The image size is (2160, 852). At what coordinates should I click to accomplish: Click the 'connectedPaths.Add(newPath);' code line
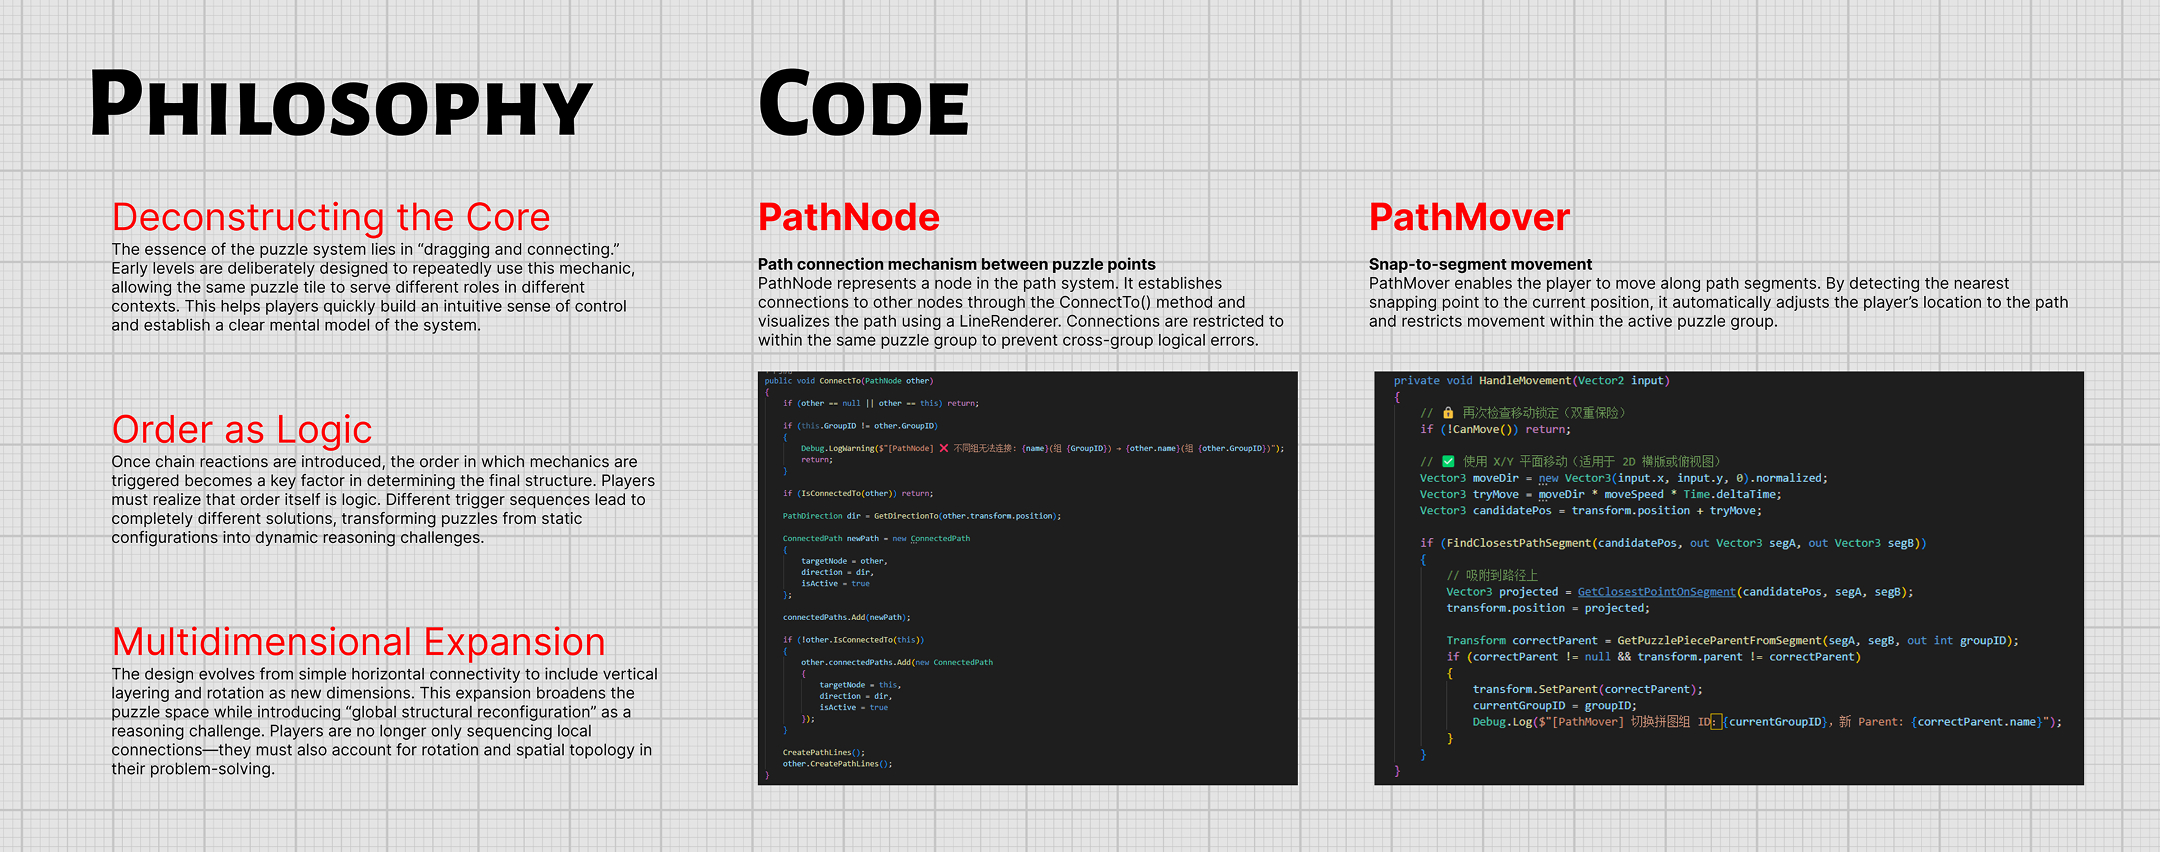[846, 617]
